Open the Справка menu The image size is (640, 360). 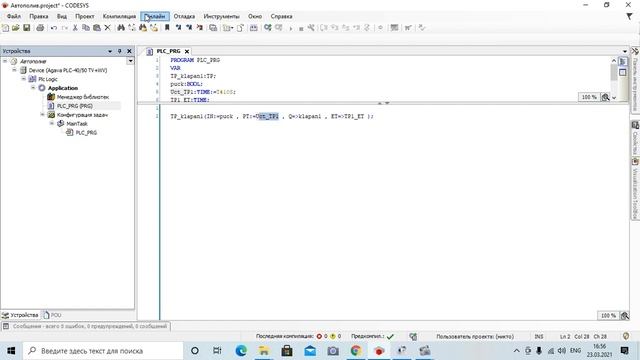point(281,16)
